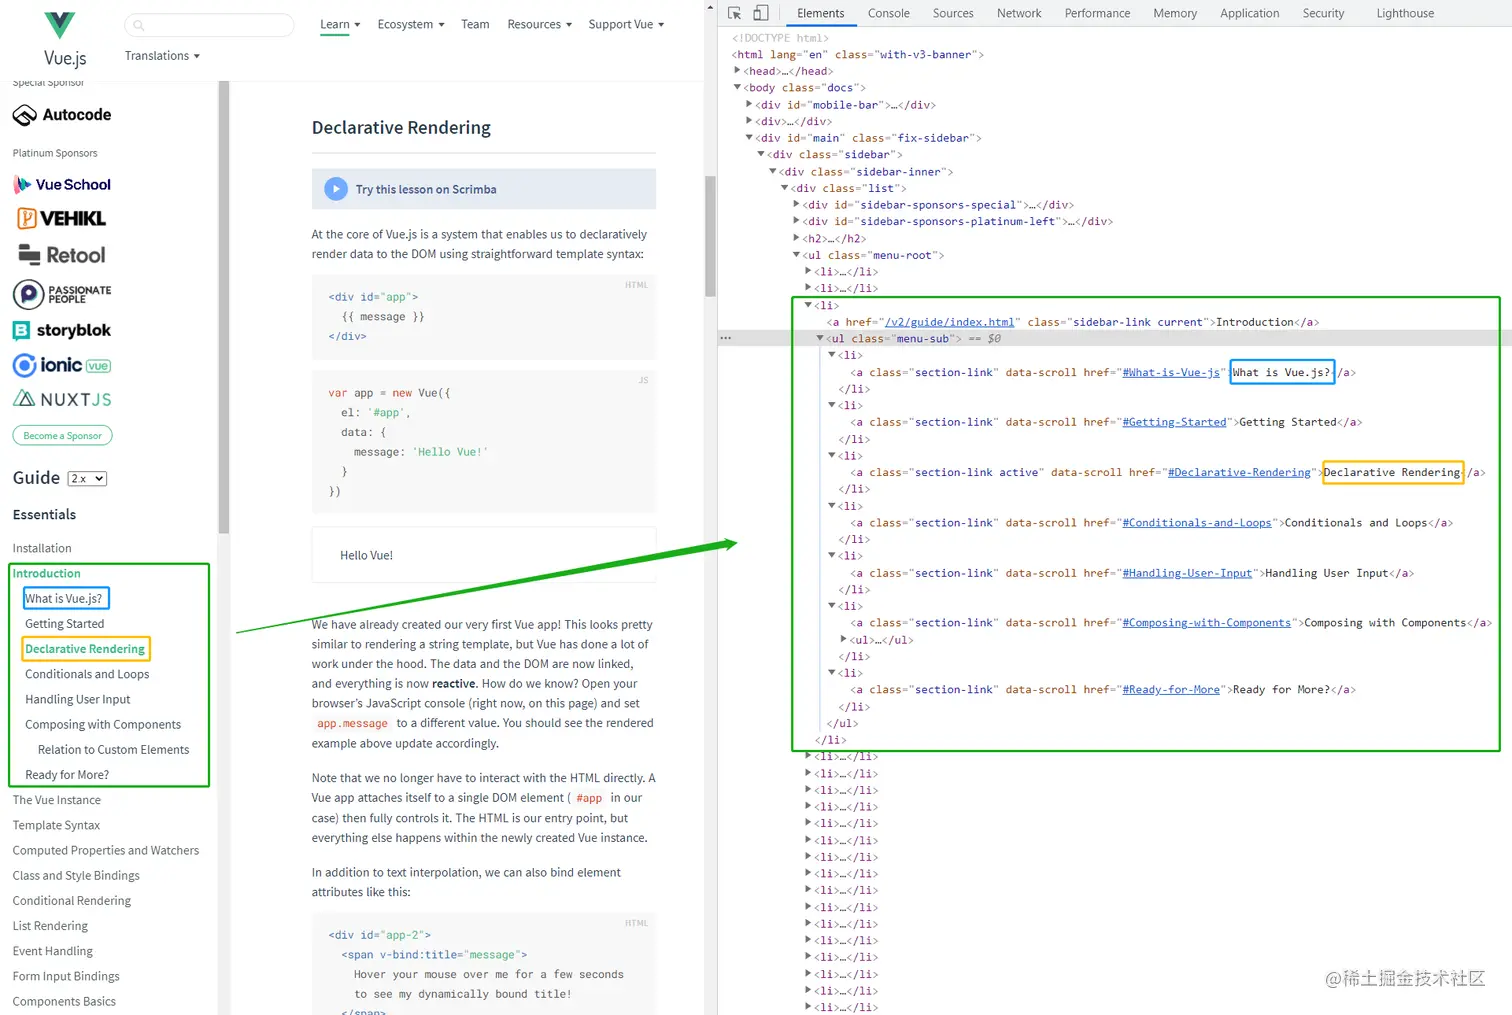Viewport: 1512px width, 1015px height.
Task: Open Template Syntax sidebar link
Action: pyautogui.click(x=56, y=825)
